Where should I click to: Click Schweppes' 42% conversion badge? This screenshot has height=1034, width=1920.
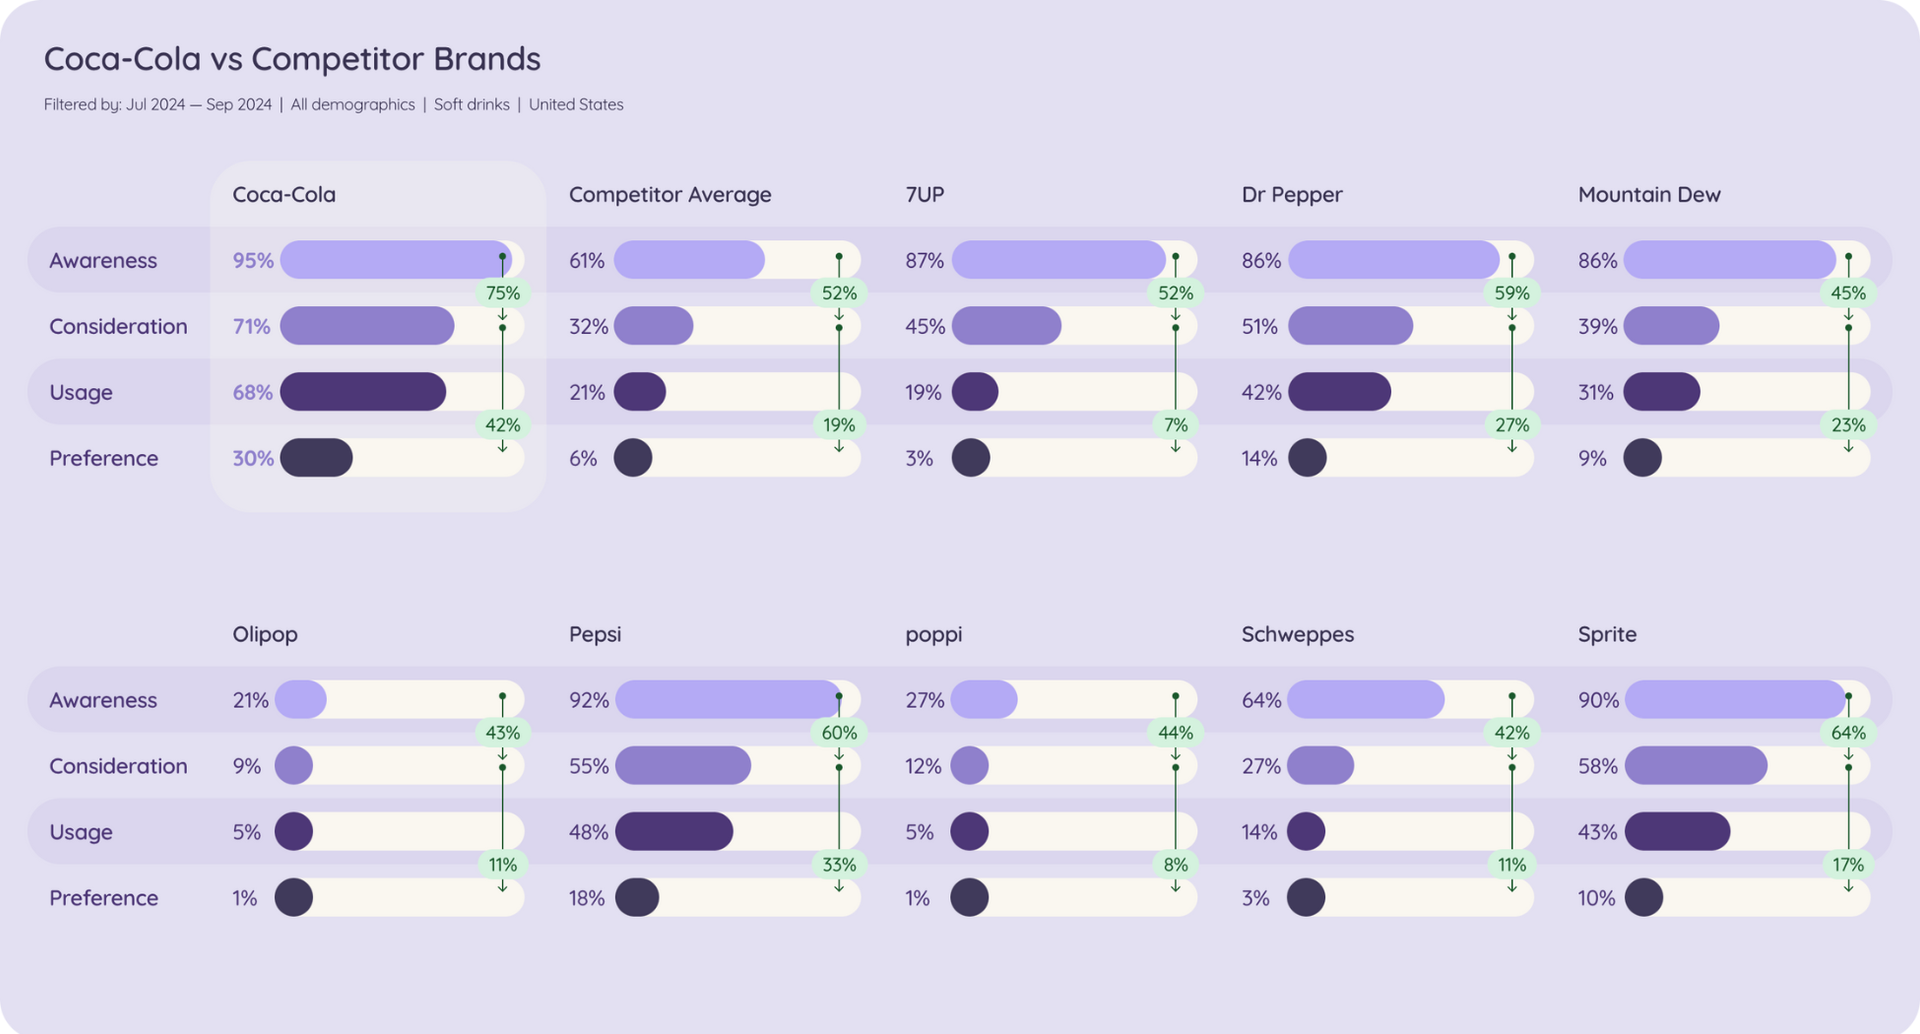pos(1512,733)
